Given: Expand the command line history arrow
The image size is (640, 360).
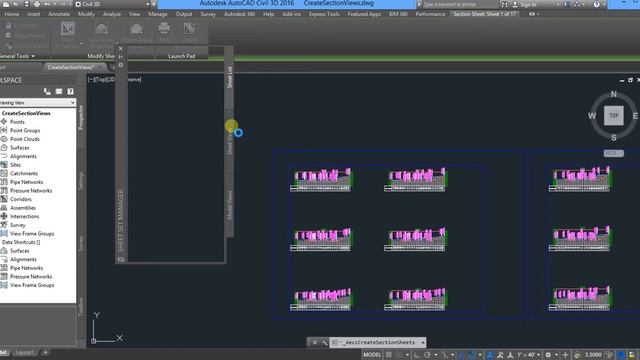Looking at the screenshot, I should [423, 342].
